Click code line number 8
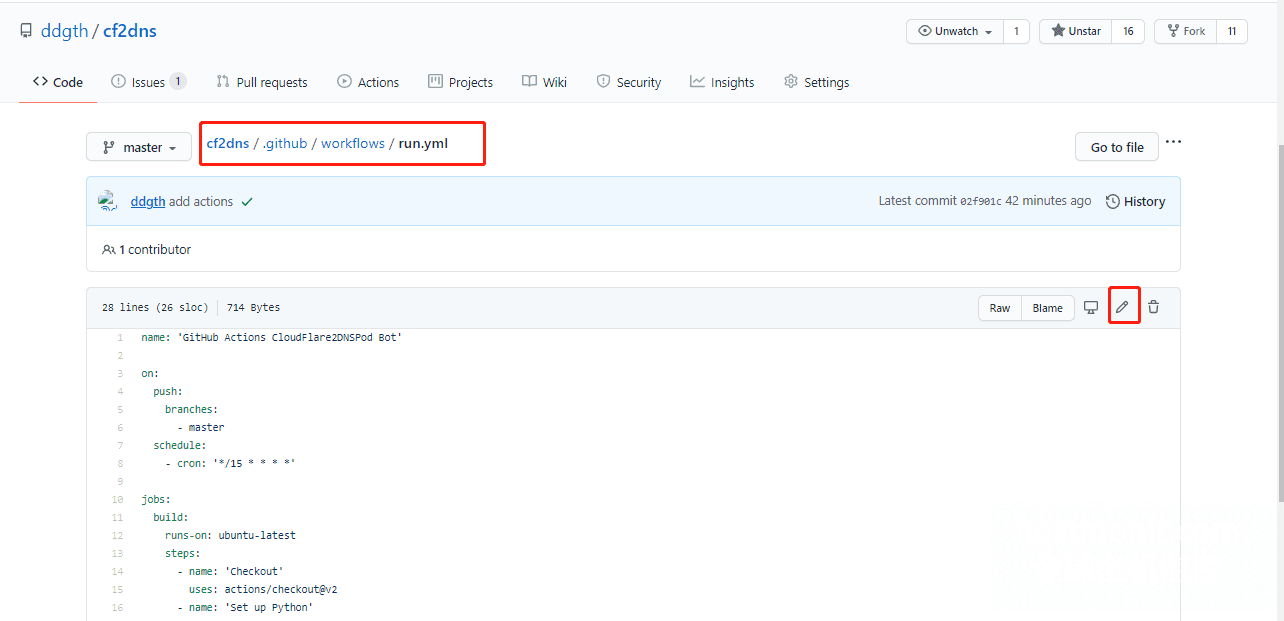The height and width of the screenshot is (621, 1284). (120, 463)
